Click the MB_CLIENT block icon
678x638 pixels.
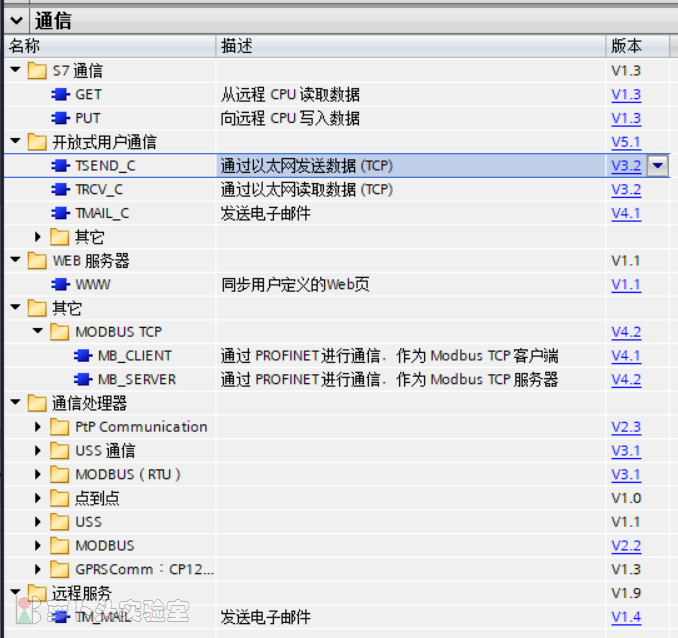83,356
